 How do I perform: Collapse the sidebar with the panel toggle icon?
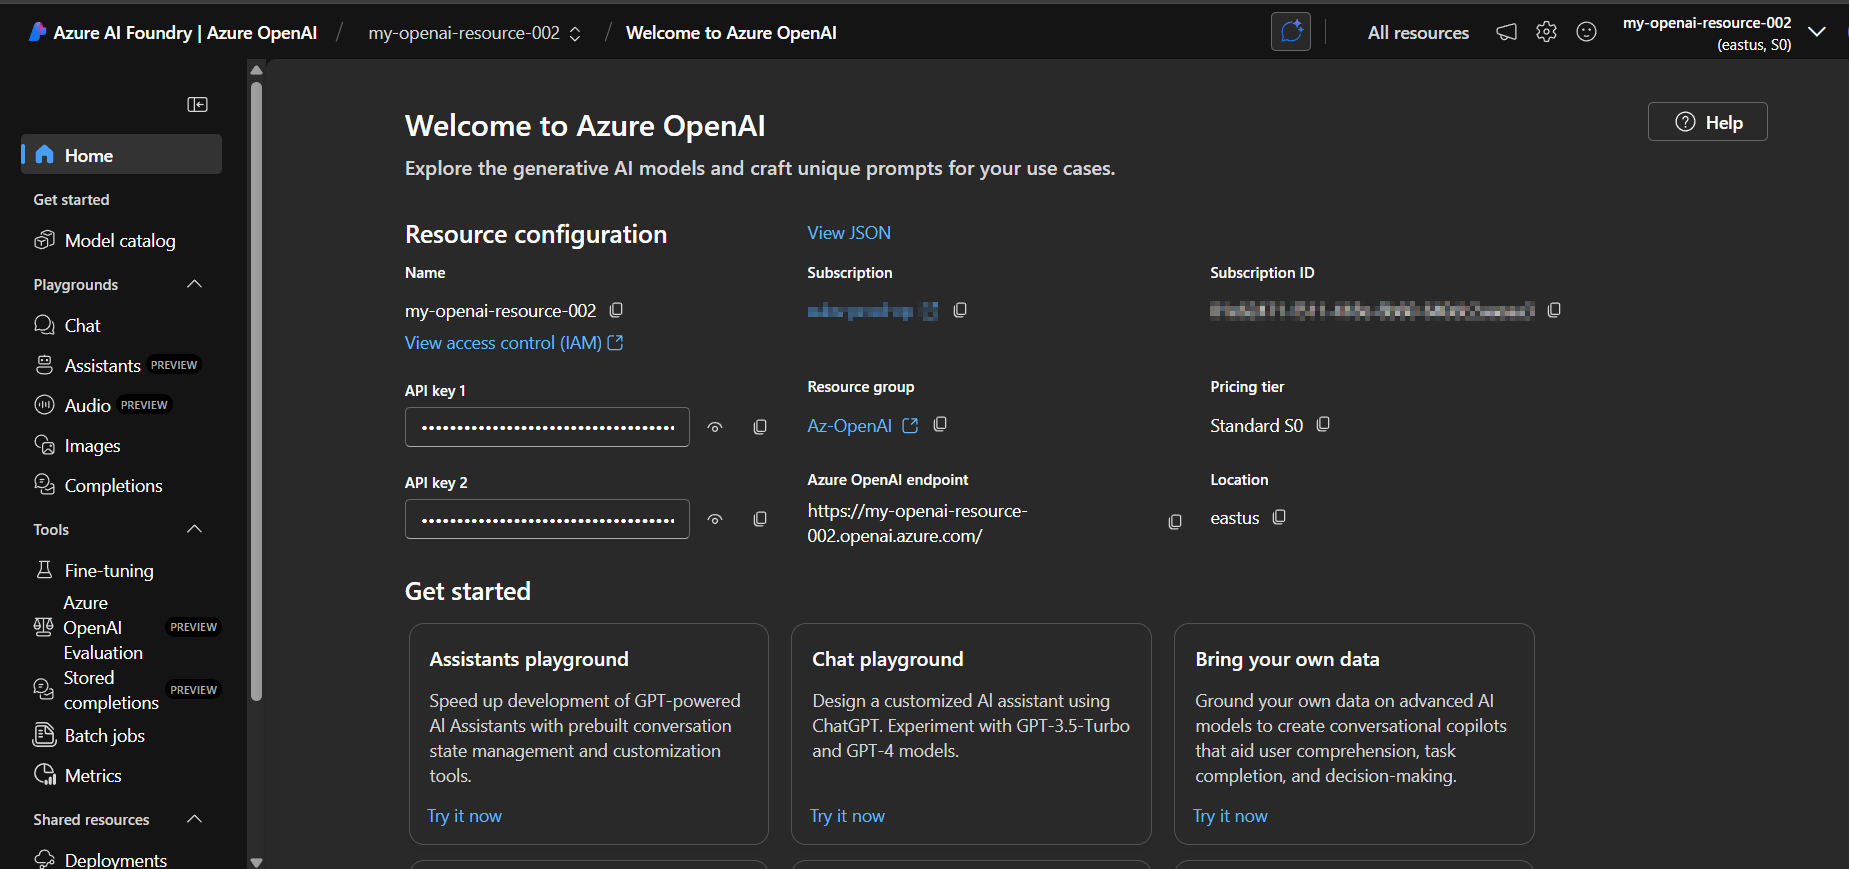point(197,105)
